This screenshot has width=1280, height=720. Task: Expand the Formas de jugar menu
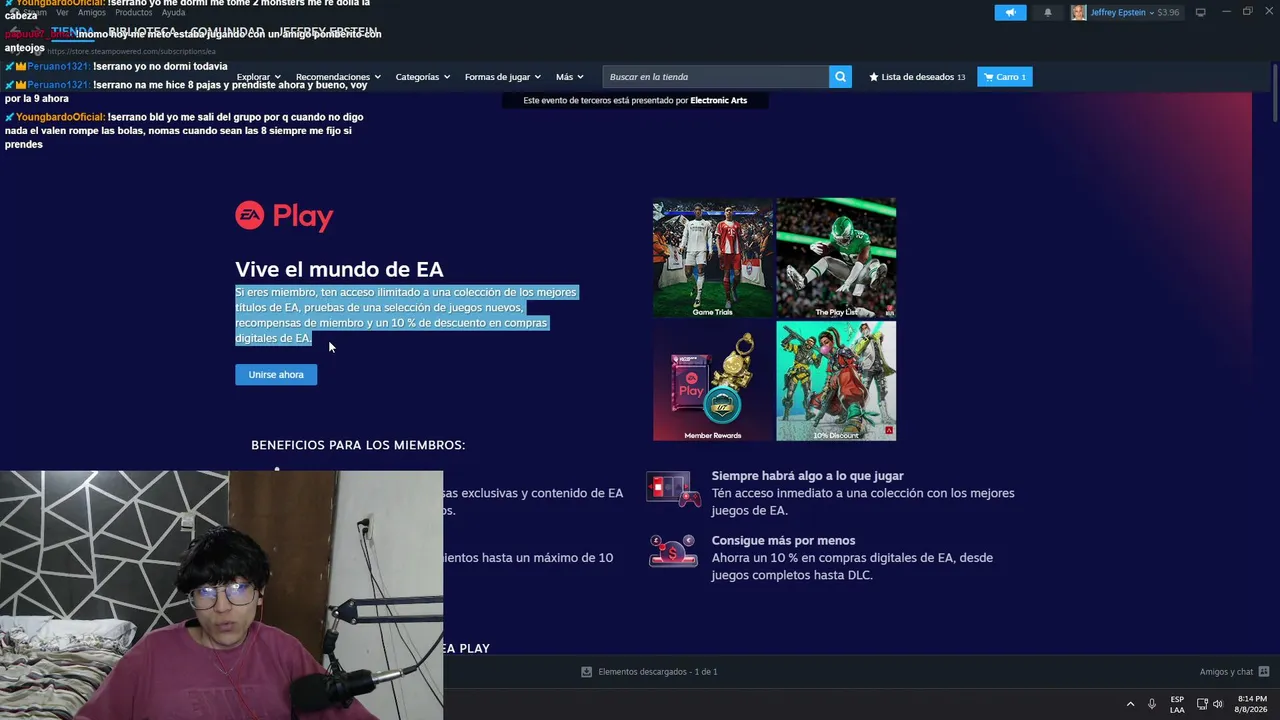[x=502, y=77]
